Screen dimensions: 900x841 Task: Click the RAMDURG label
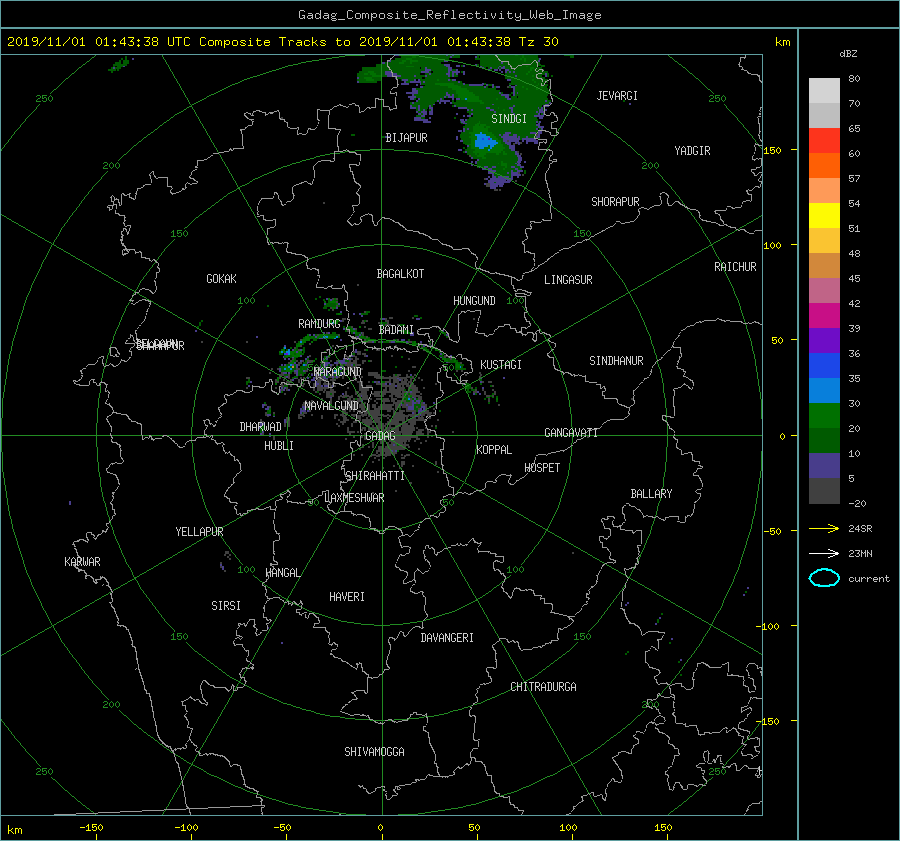point(319,324)
